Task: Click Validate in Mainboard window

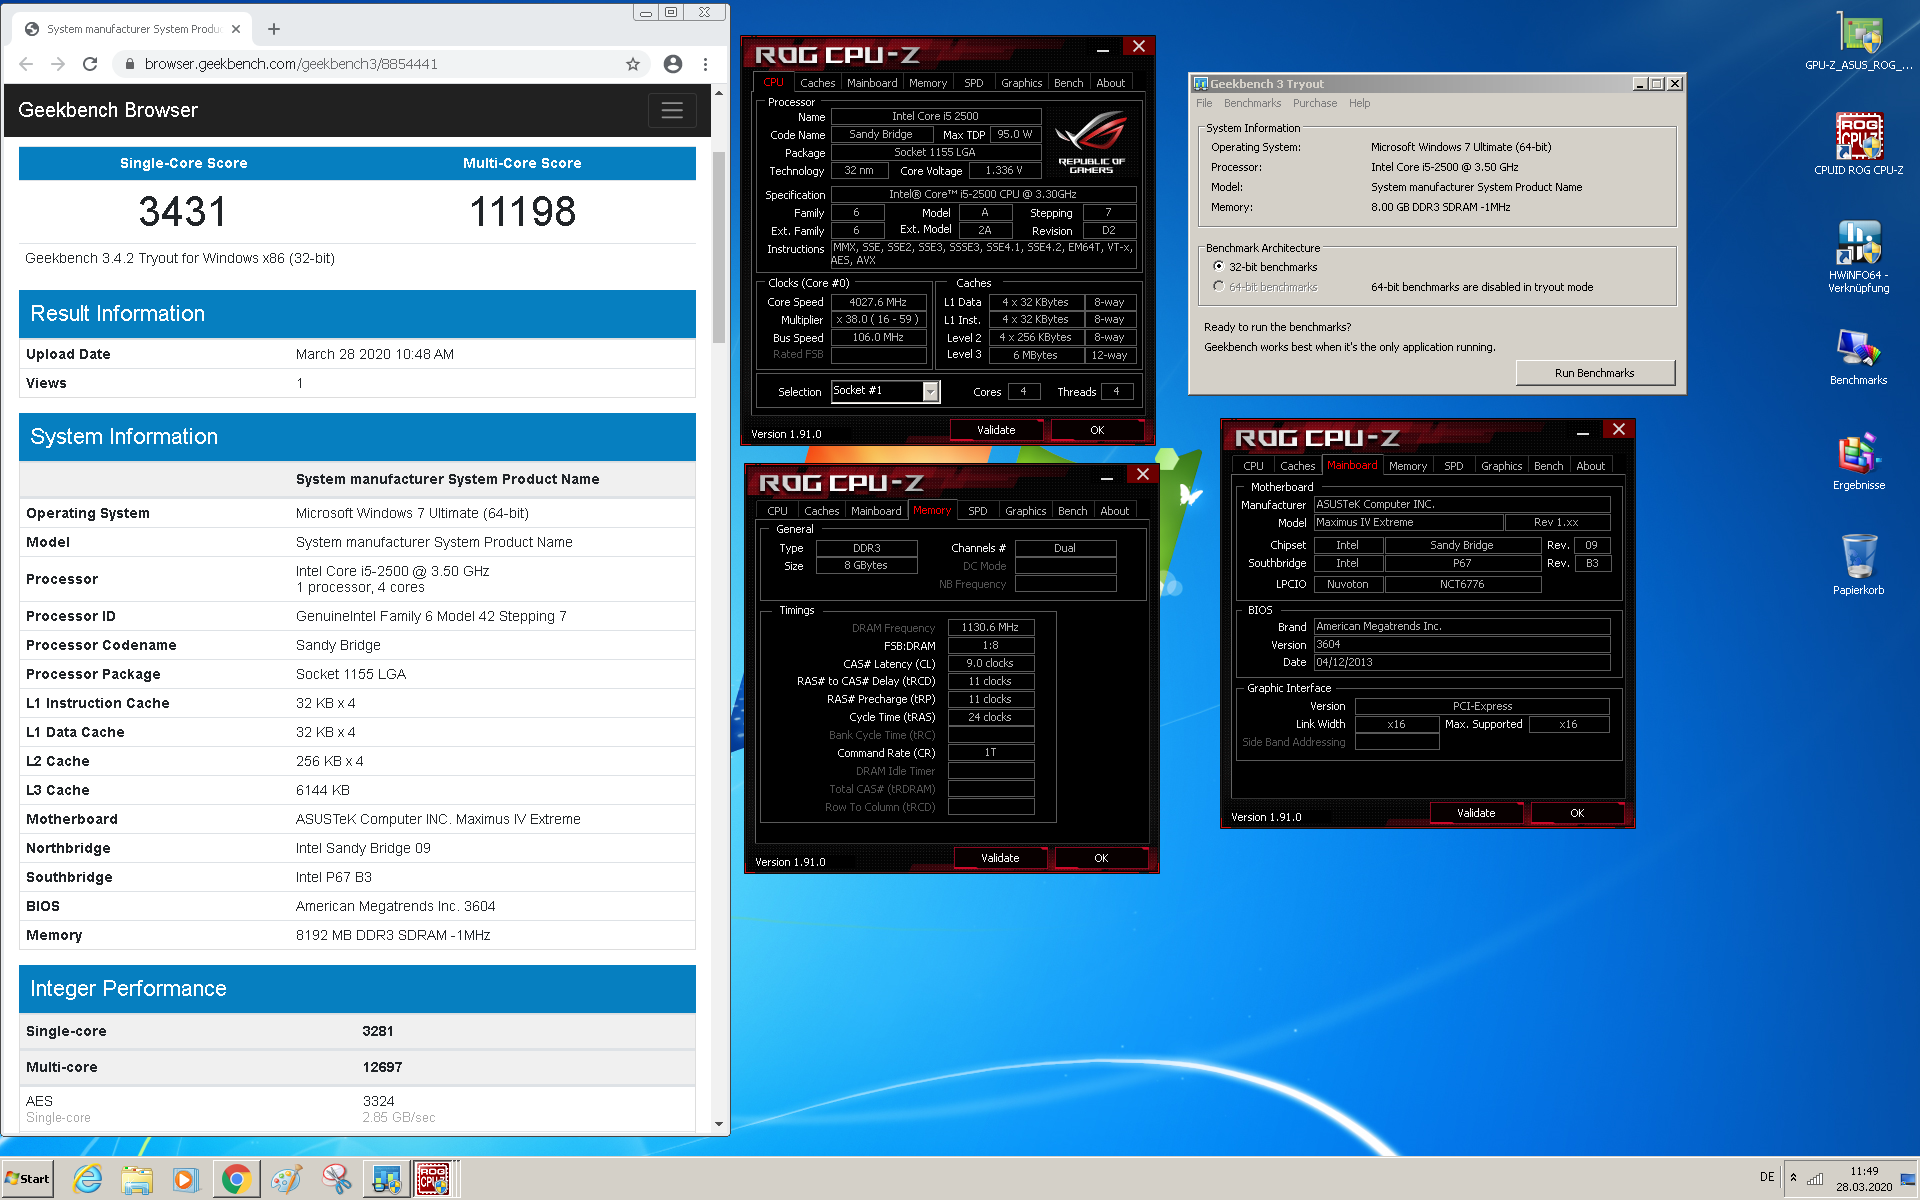Action: click(x=1476, y=813)
